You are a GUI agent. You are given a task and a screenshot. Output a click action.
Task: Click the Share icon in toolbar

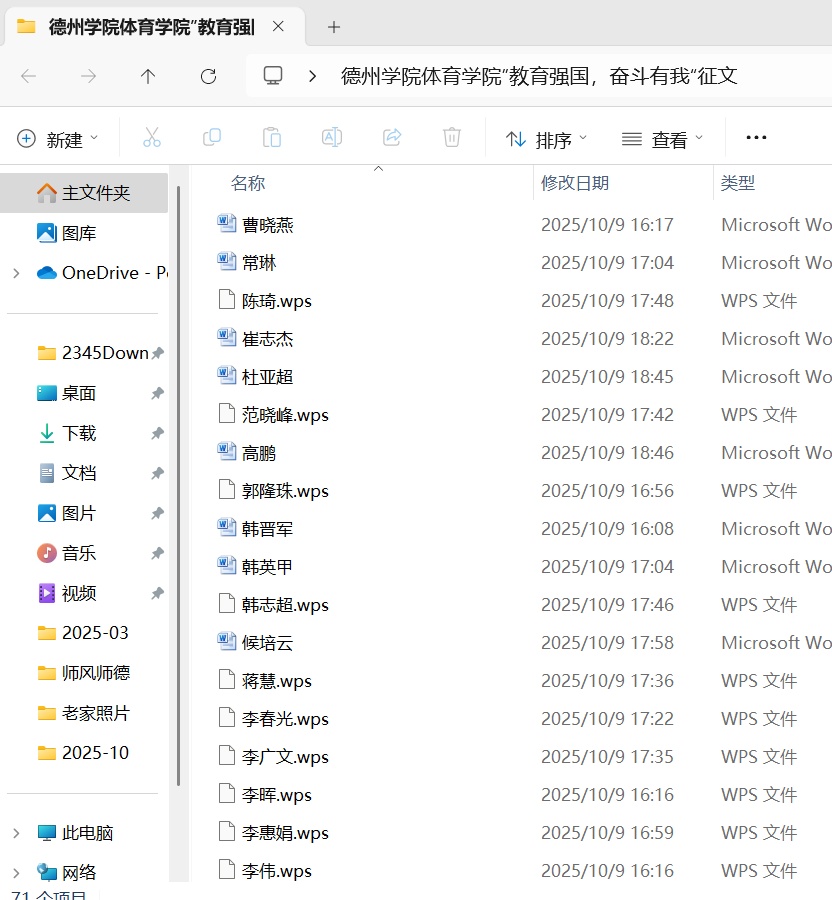coord(392,138)
